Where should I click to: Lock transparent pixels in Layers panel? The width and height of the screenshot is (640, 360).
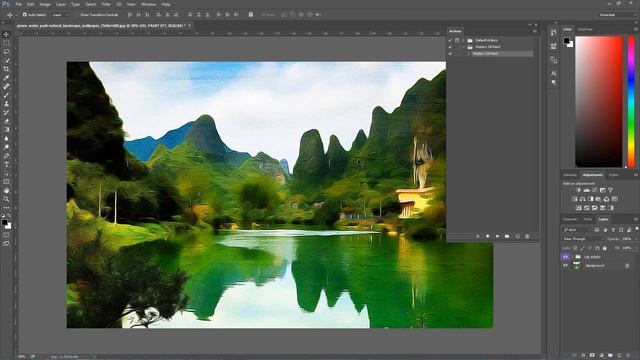coord(575,248)
